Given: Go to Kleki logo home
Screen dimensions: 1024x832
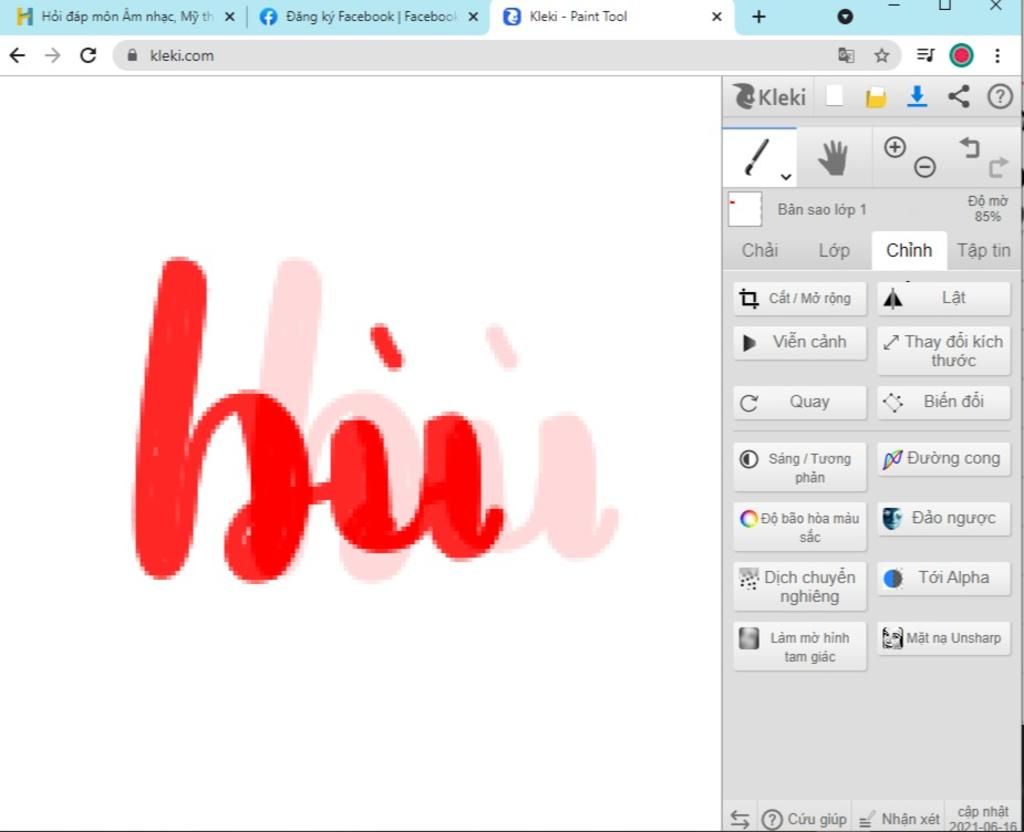Looking at the screenshot, I should pyautogui.click(x=769, y=97).
